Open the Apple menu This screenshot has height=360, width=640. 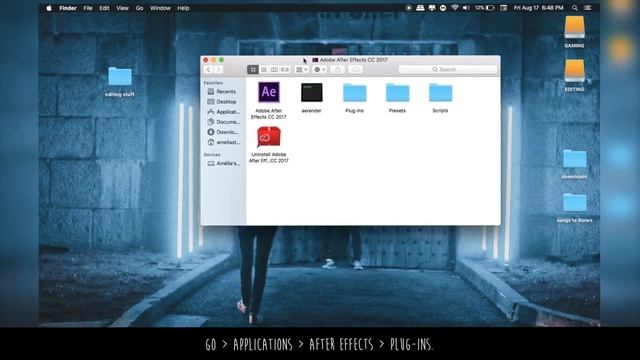[49, 8]
